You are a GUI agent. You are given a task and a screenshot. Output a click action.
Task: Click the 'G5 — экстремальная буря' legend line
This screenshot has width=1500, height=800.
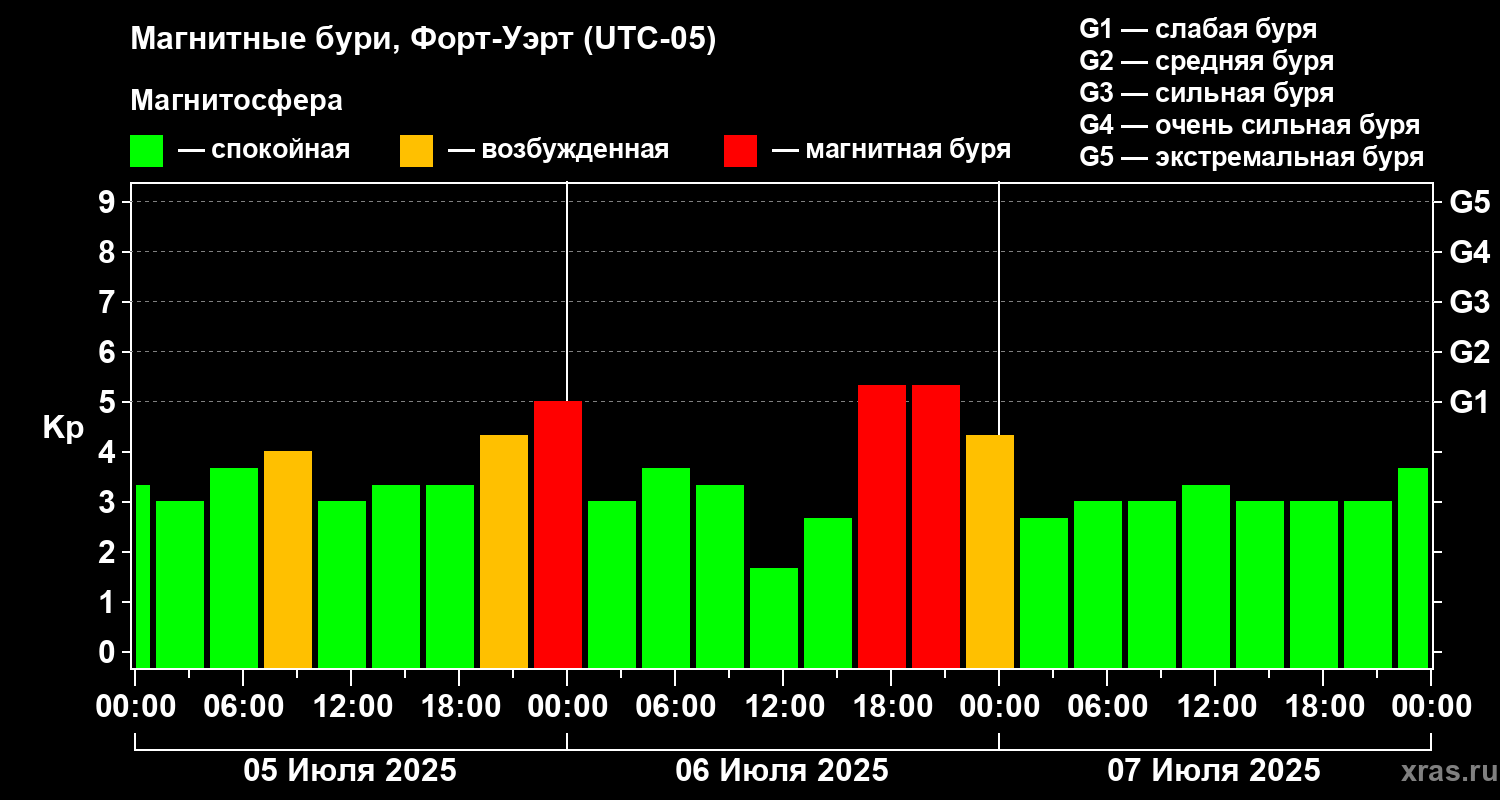[x=1251, y=158]
